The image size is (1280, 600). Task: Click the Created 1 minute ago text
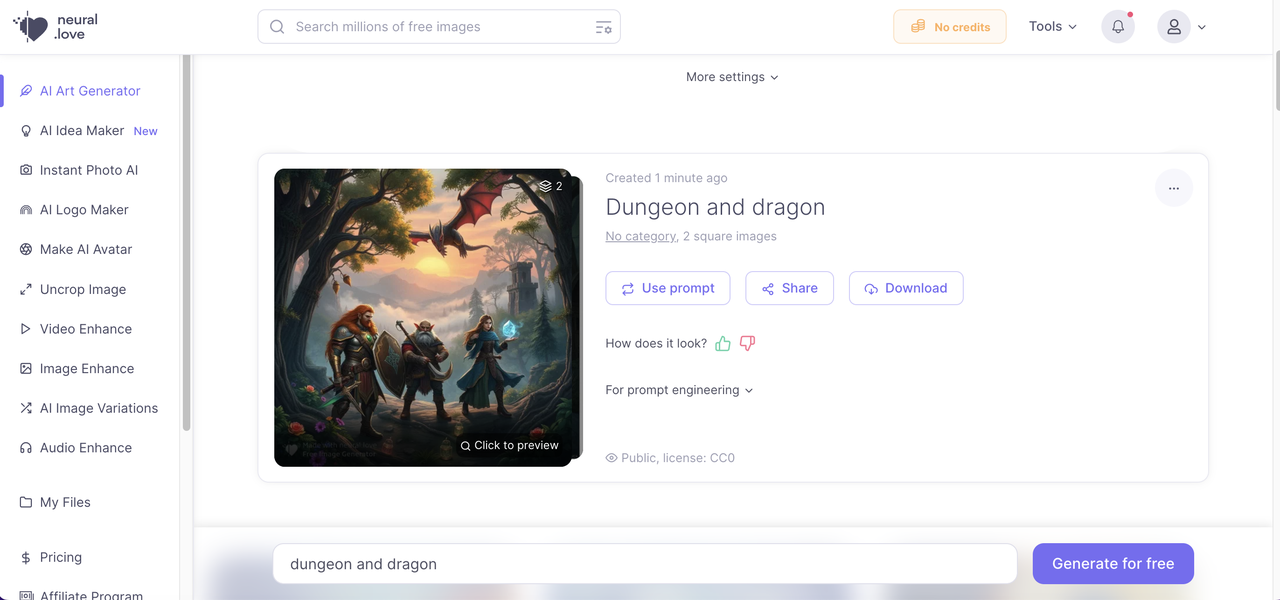[666, 178]
